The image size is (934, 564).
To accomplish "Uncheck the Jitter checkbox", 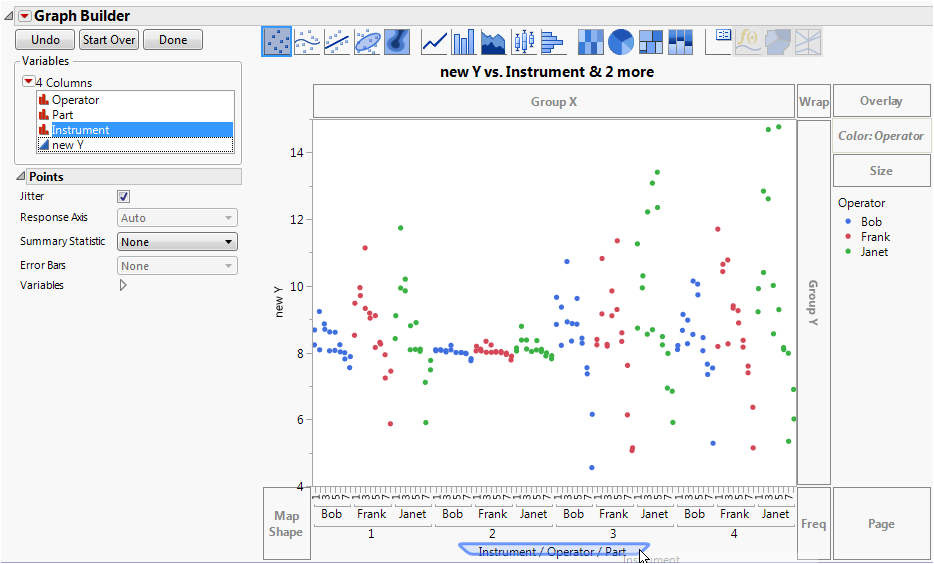I will 124,197.
